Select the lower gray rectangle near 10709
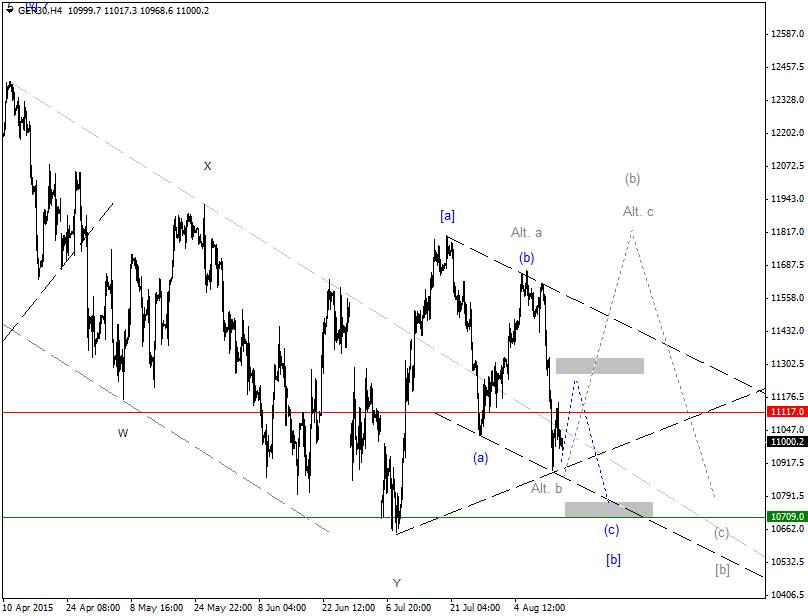 coord(609,509)
